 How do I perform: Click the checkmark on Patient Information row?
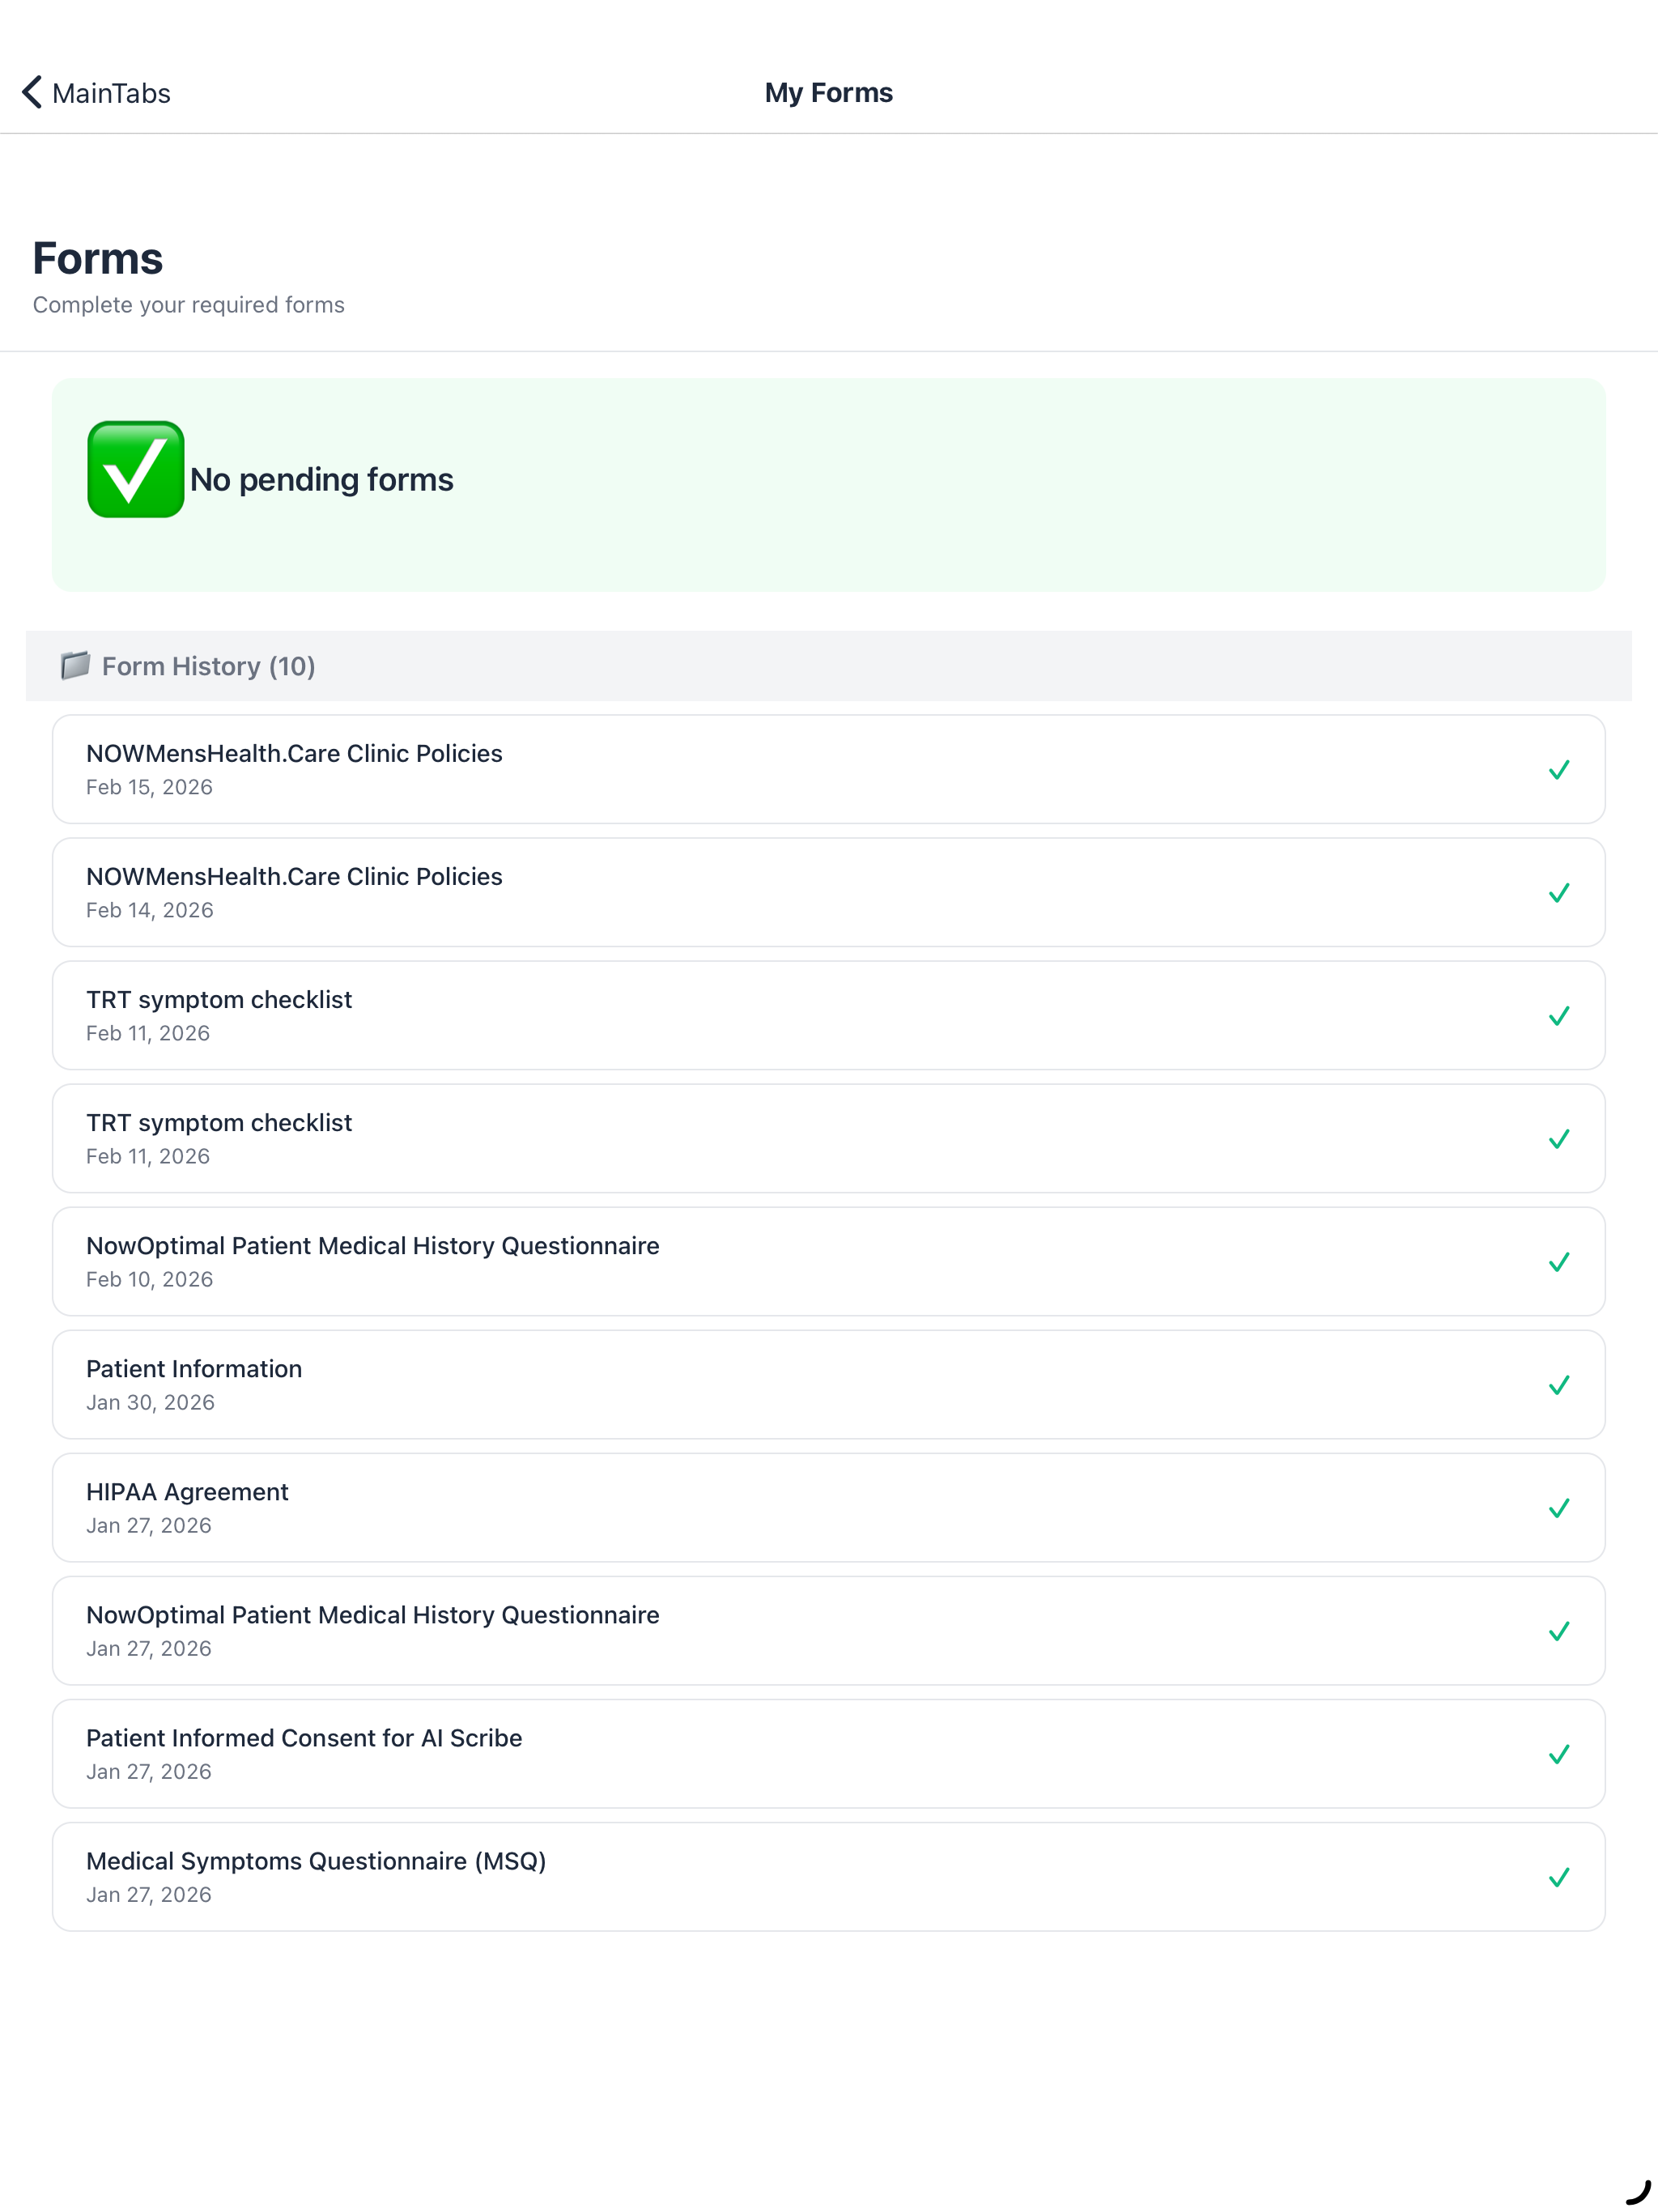pos(1559,1384)
